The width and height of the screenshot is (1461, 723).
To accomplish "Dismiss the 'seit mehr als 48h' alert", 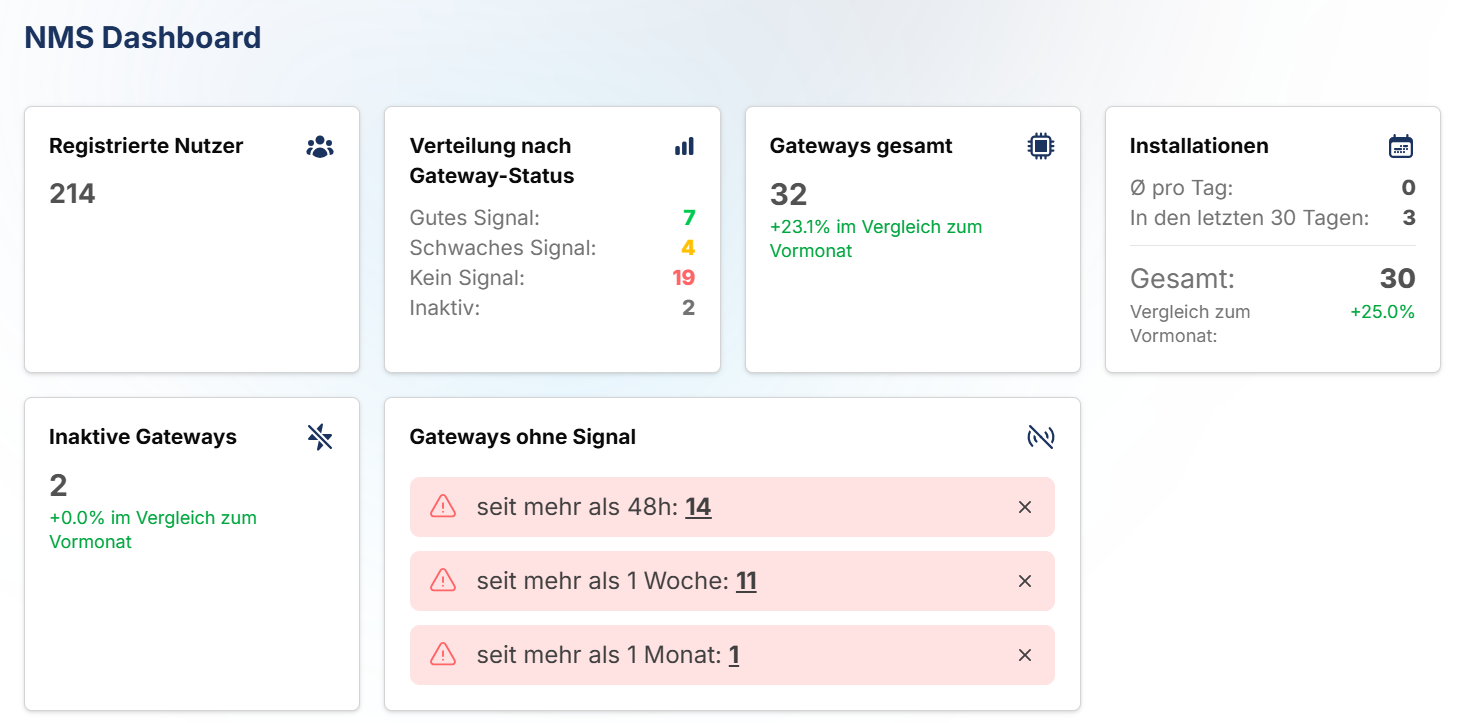I will pos(1024,507).
